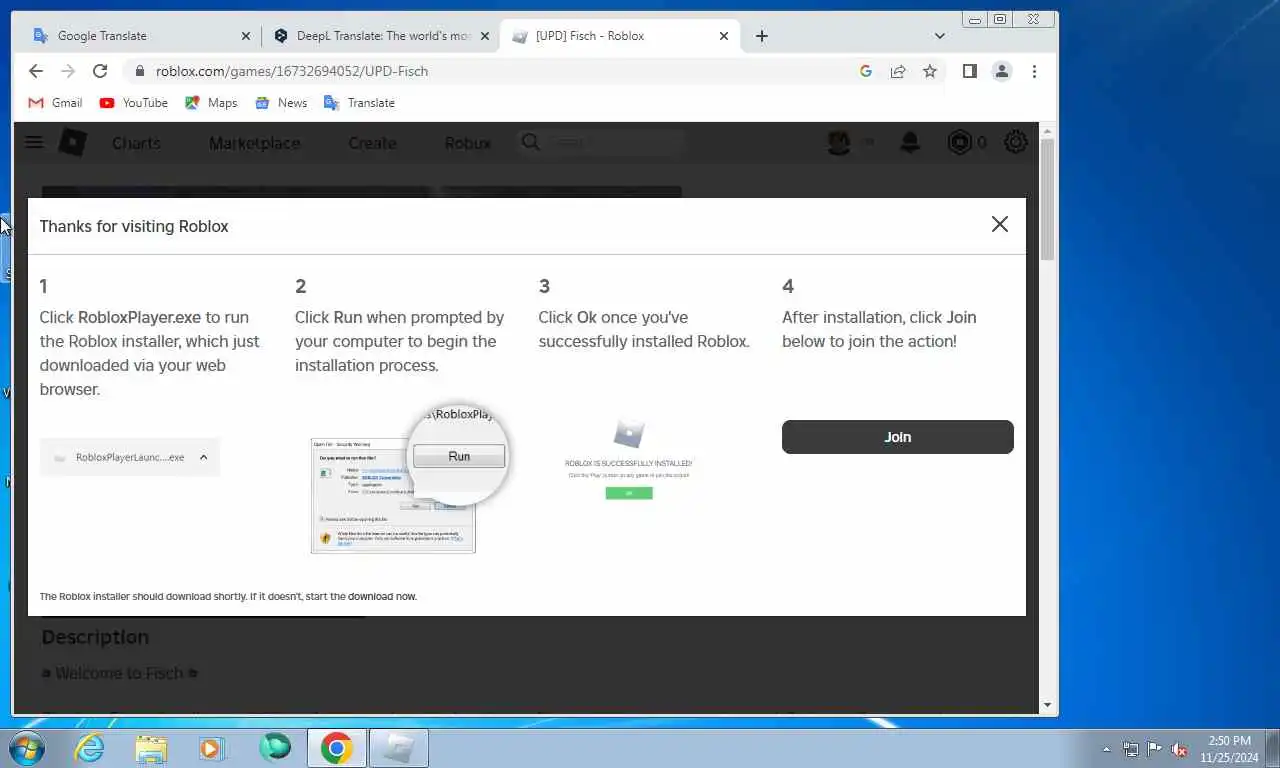
Task: Open Windows Media Player from taskbar
Action: pyautogui.click(x=212, y=748)
